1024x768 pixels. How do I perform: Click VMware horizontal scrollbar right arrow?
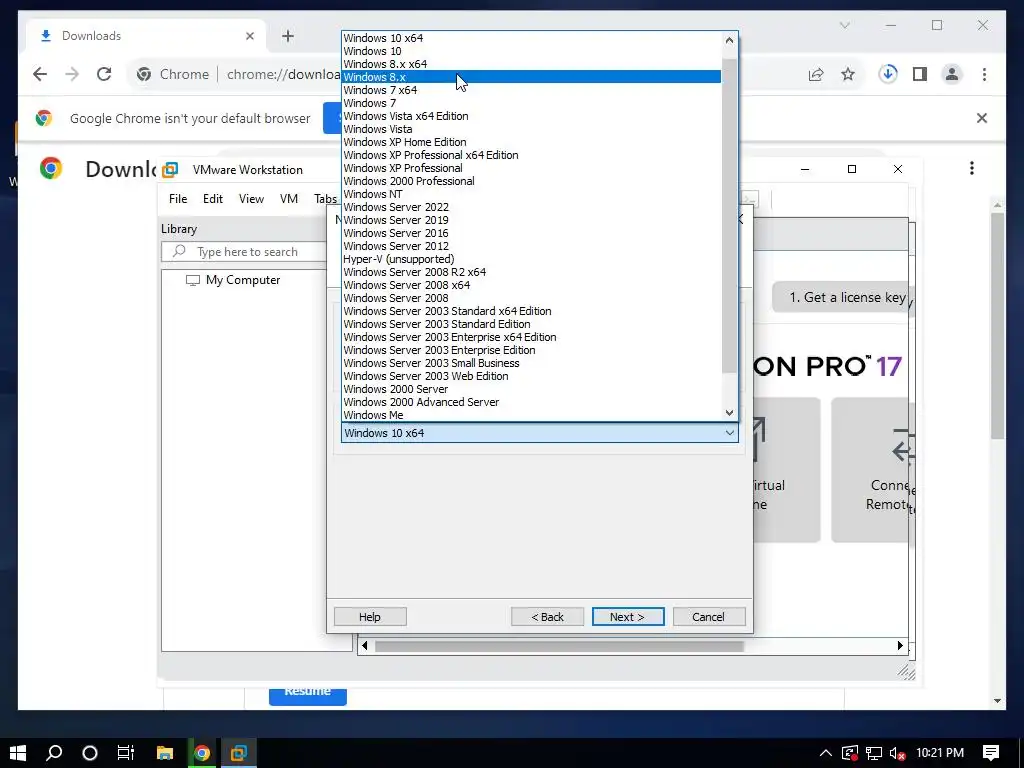tap(901, 645)
